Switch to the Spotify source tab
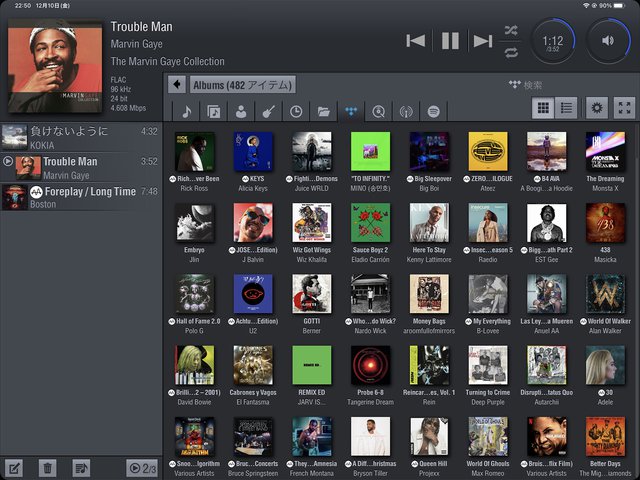The image size is (640, 480). (434, 111)
